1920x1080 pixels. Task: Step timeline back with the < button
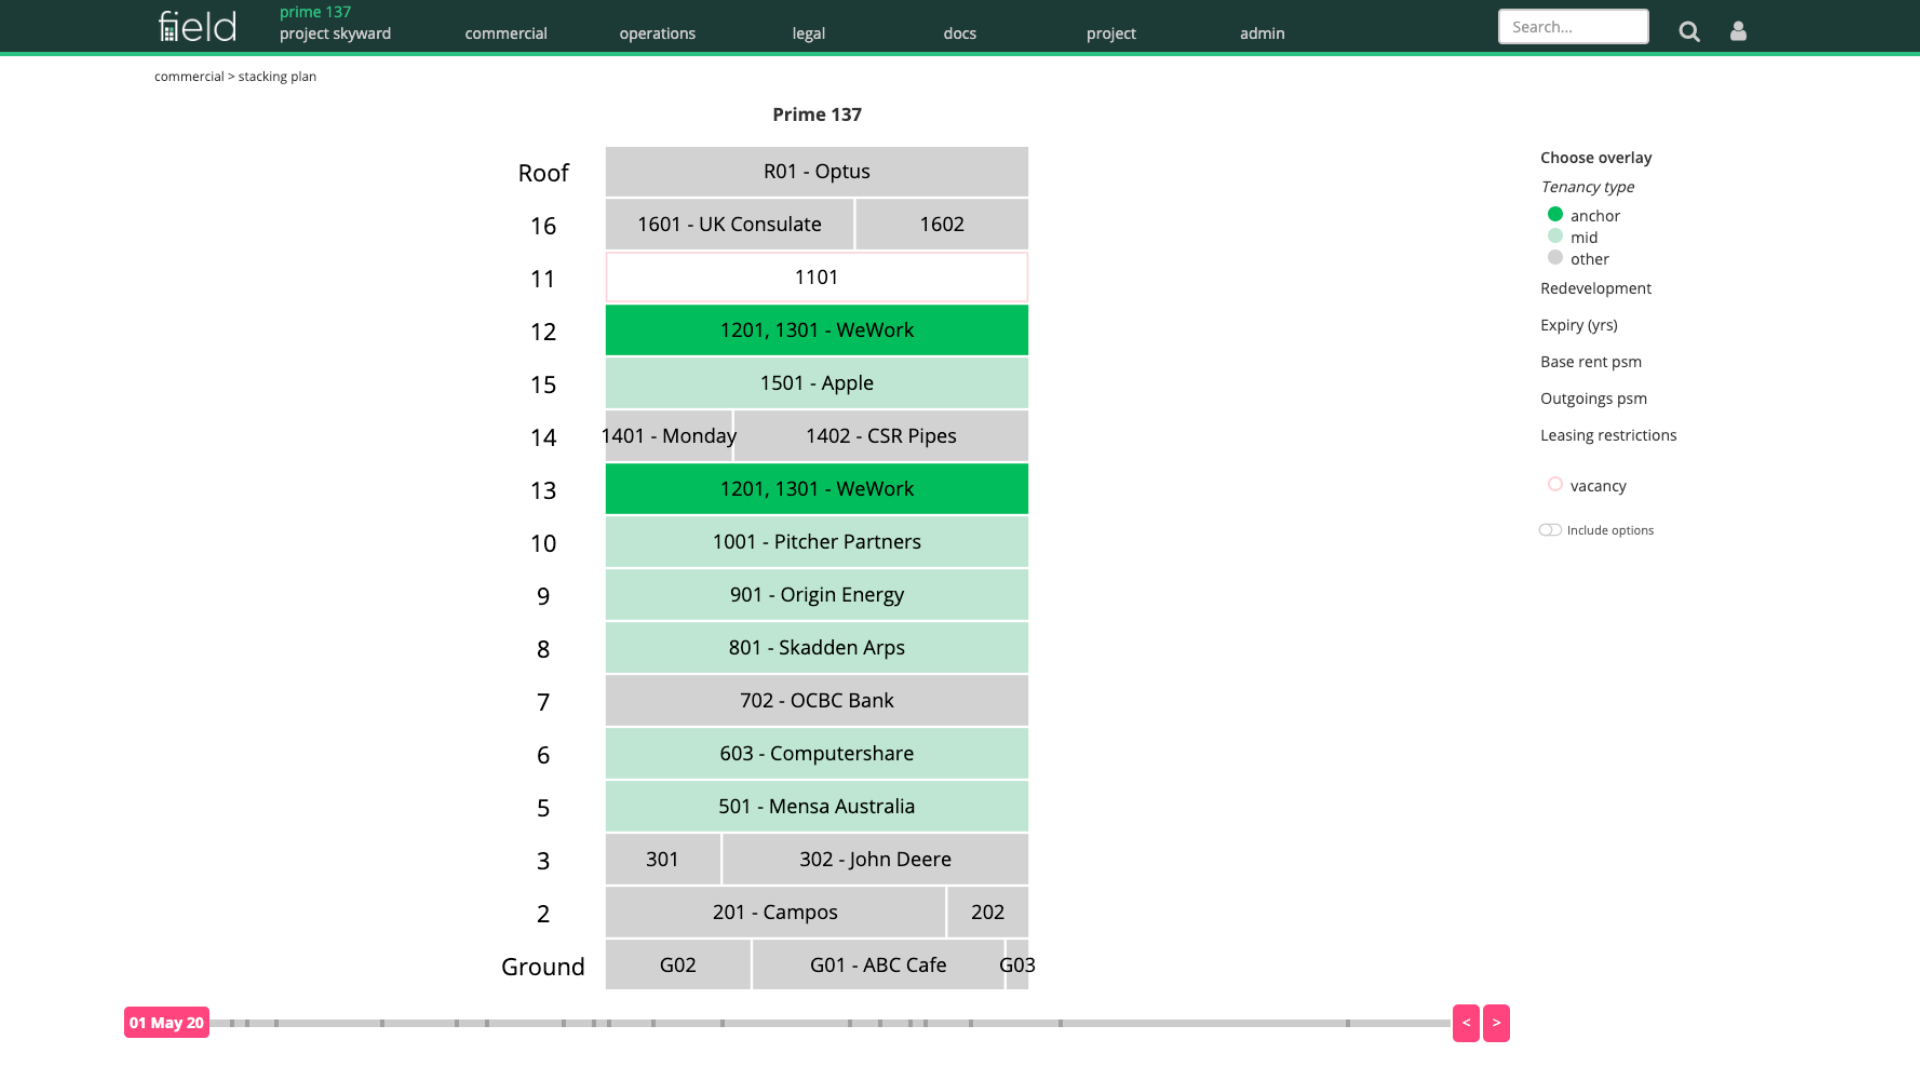pos(1466,1023)
